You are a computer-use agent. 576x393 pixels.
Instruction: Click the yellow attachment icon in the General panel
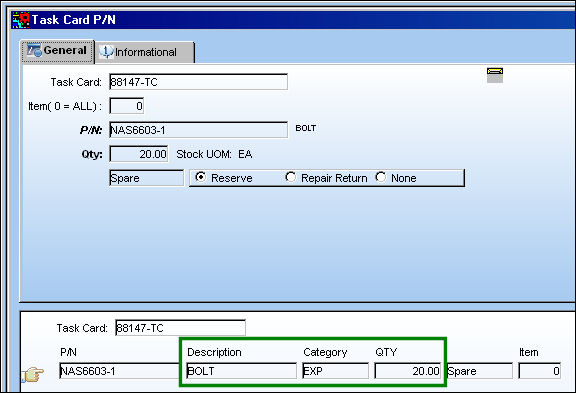[495, 75]
